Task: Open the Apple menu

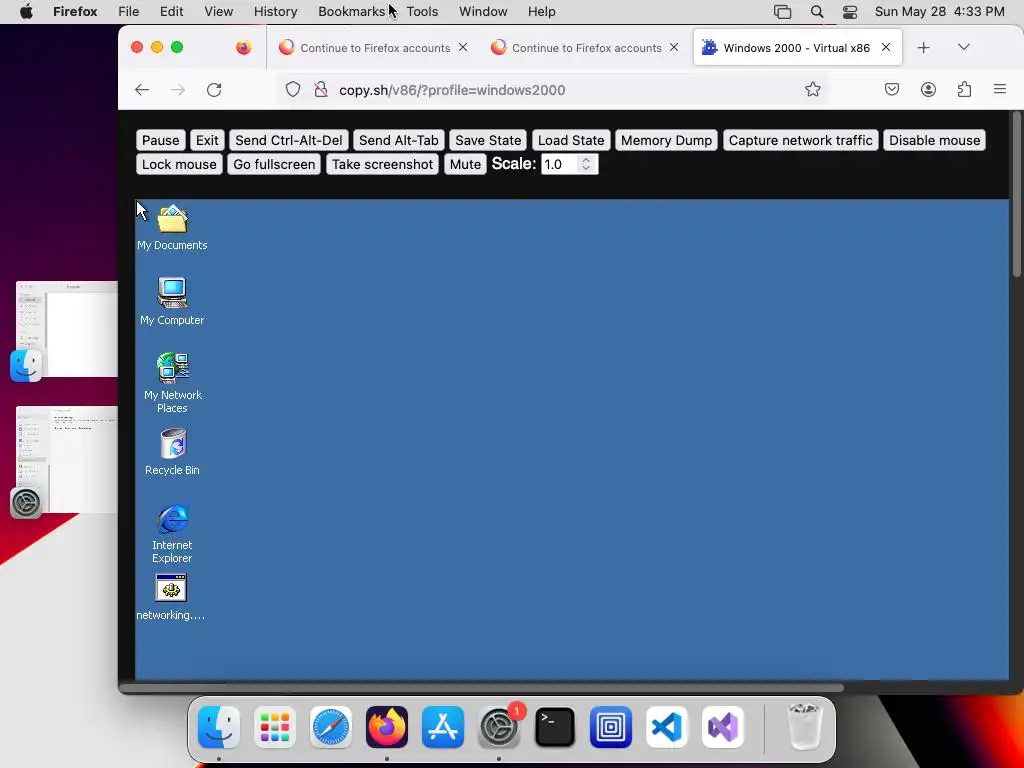Action: [26, 12]
